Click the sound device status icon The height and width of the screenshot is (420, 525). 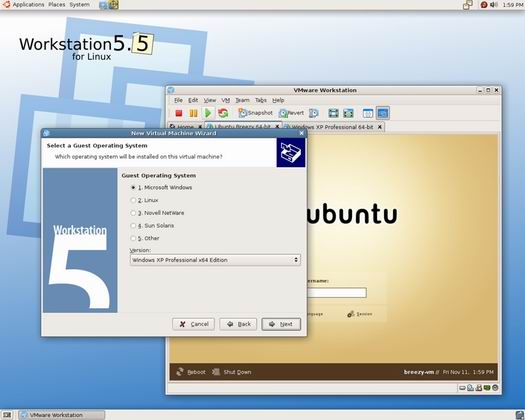[x=495, y=388]
